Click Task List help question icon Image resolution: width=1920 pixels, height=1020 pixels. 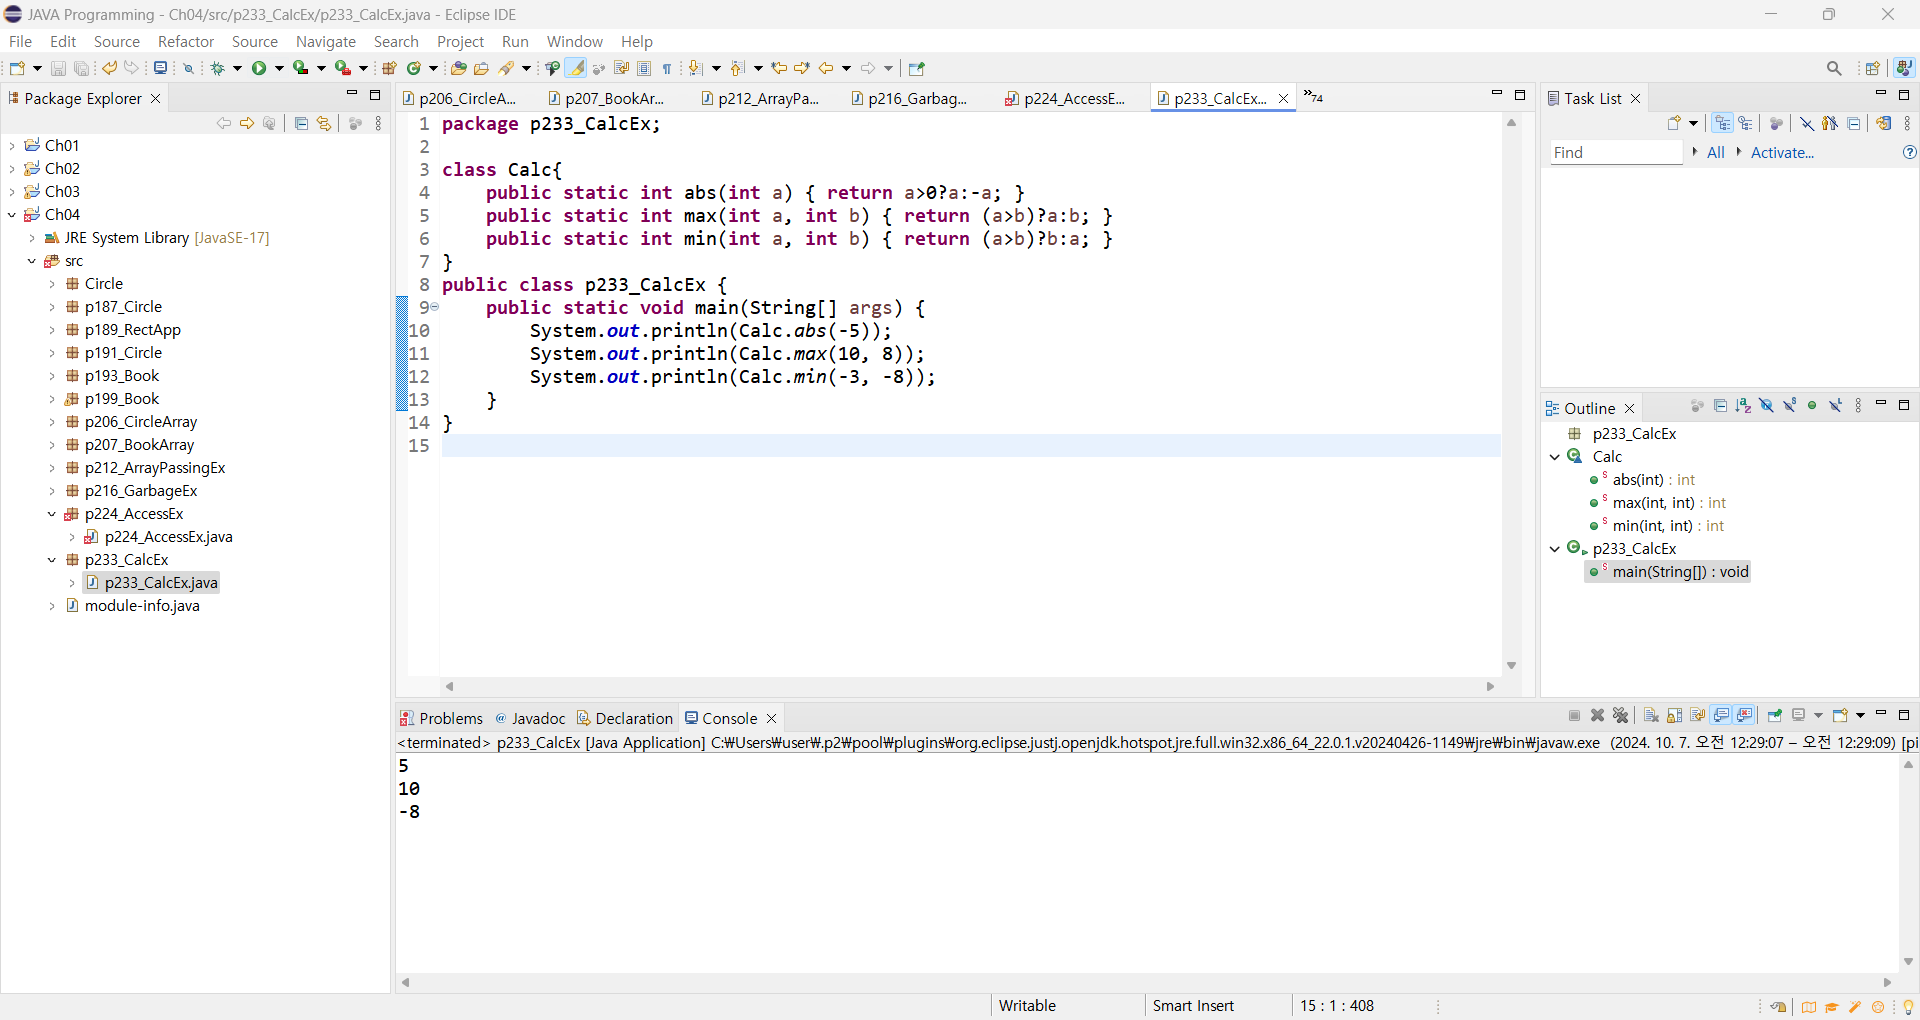[x=1909, y=152]
